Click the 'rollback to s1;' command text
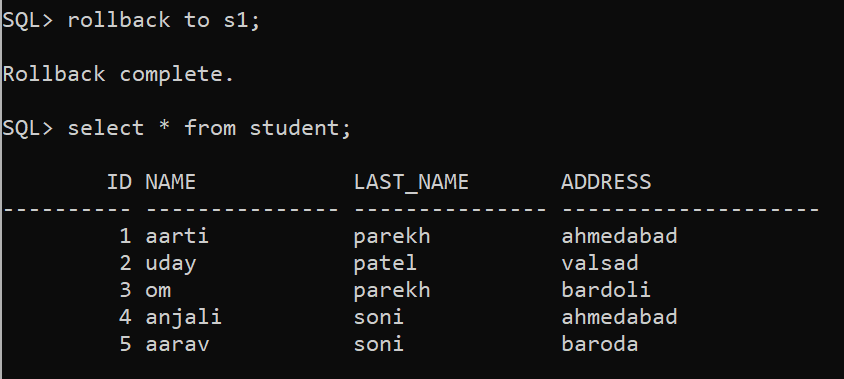844x379 pixels. [164, 20]
